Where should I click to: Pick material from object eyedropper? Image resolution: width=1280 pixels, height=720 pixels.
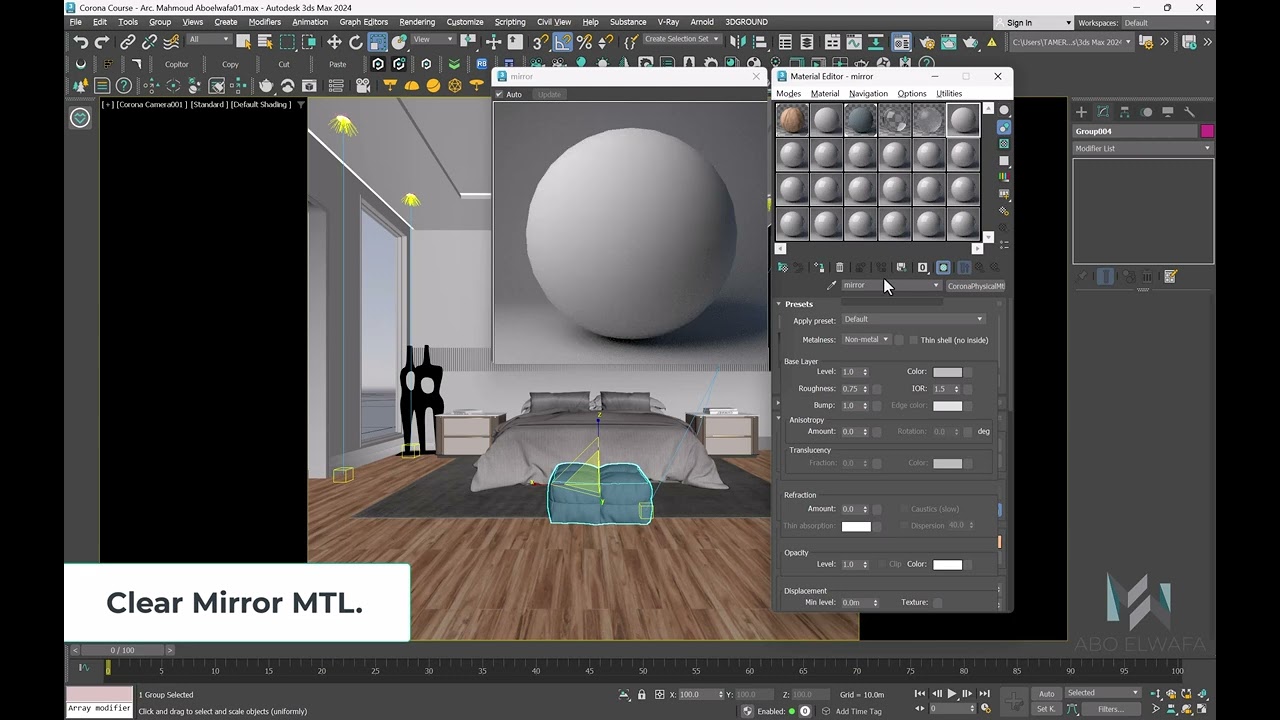point(831,286)
